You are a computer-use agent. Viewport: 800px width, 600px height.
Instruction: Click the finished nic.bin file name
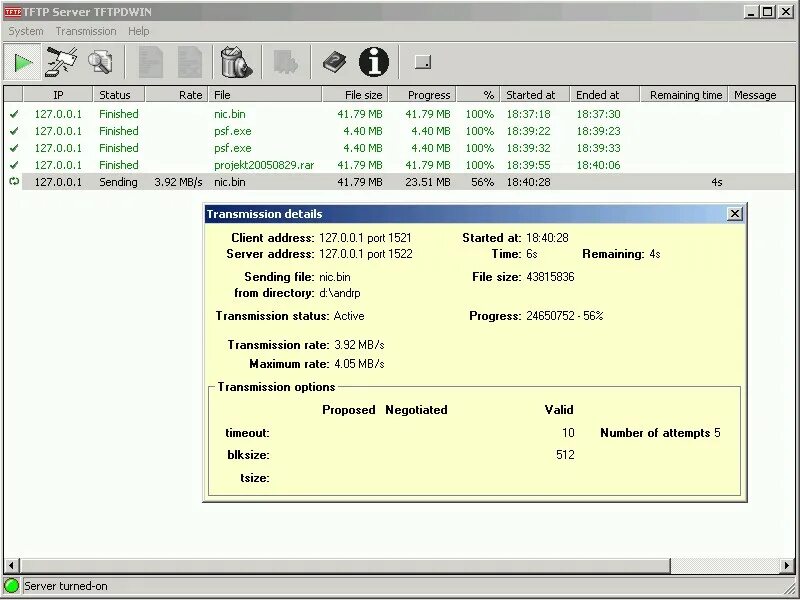(230, 114)
